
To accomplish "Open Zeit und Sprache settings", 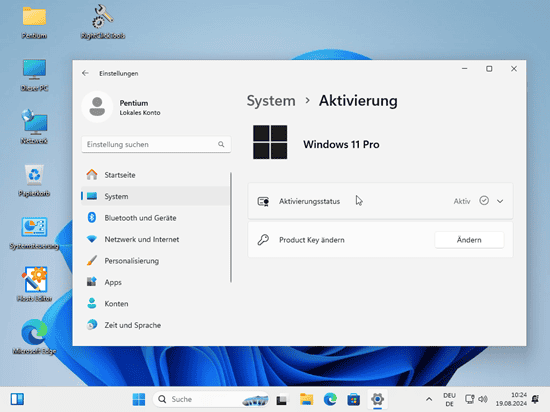I will (x=155, y=325).
